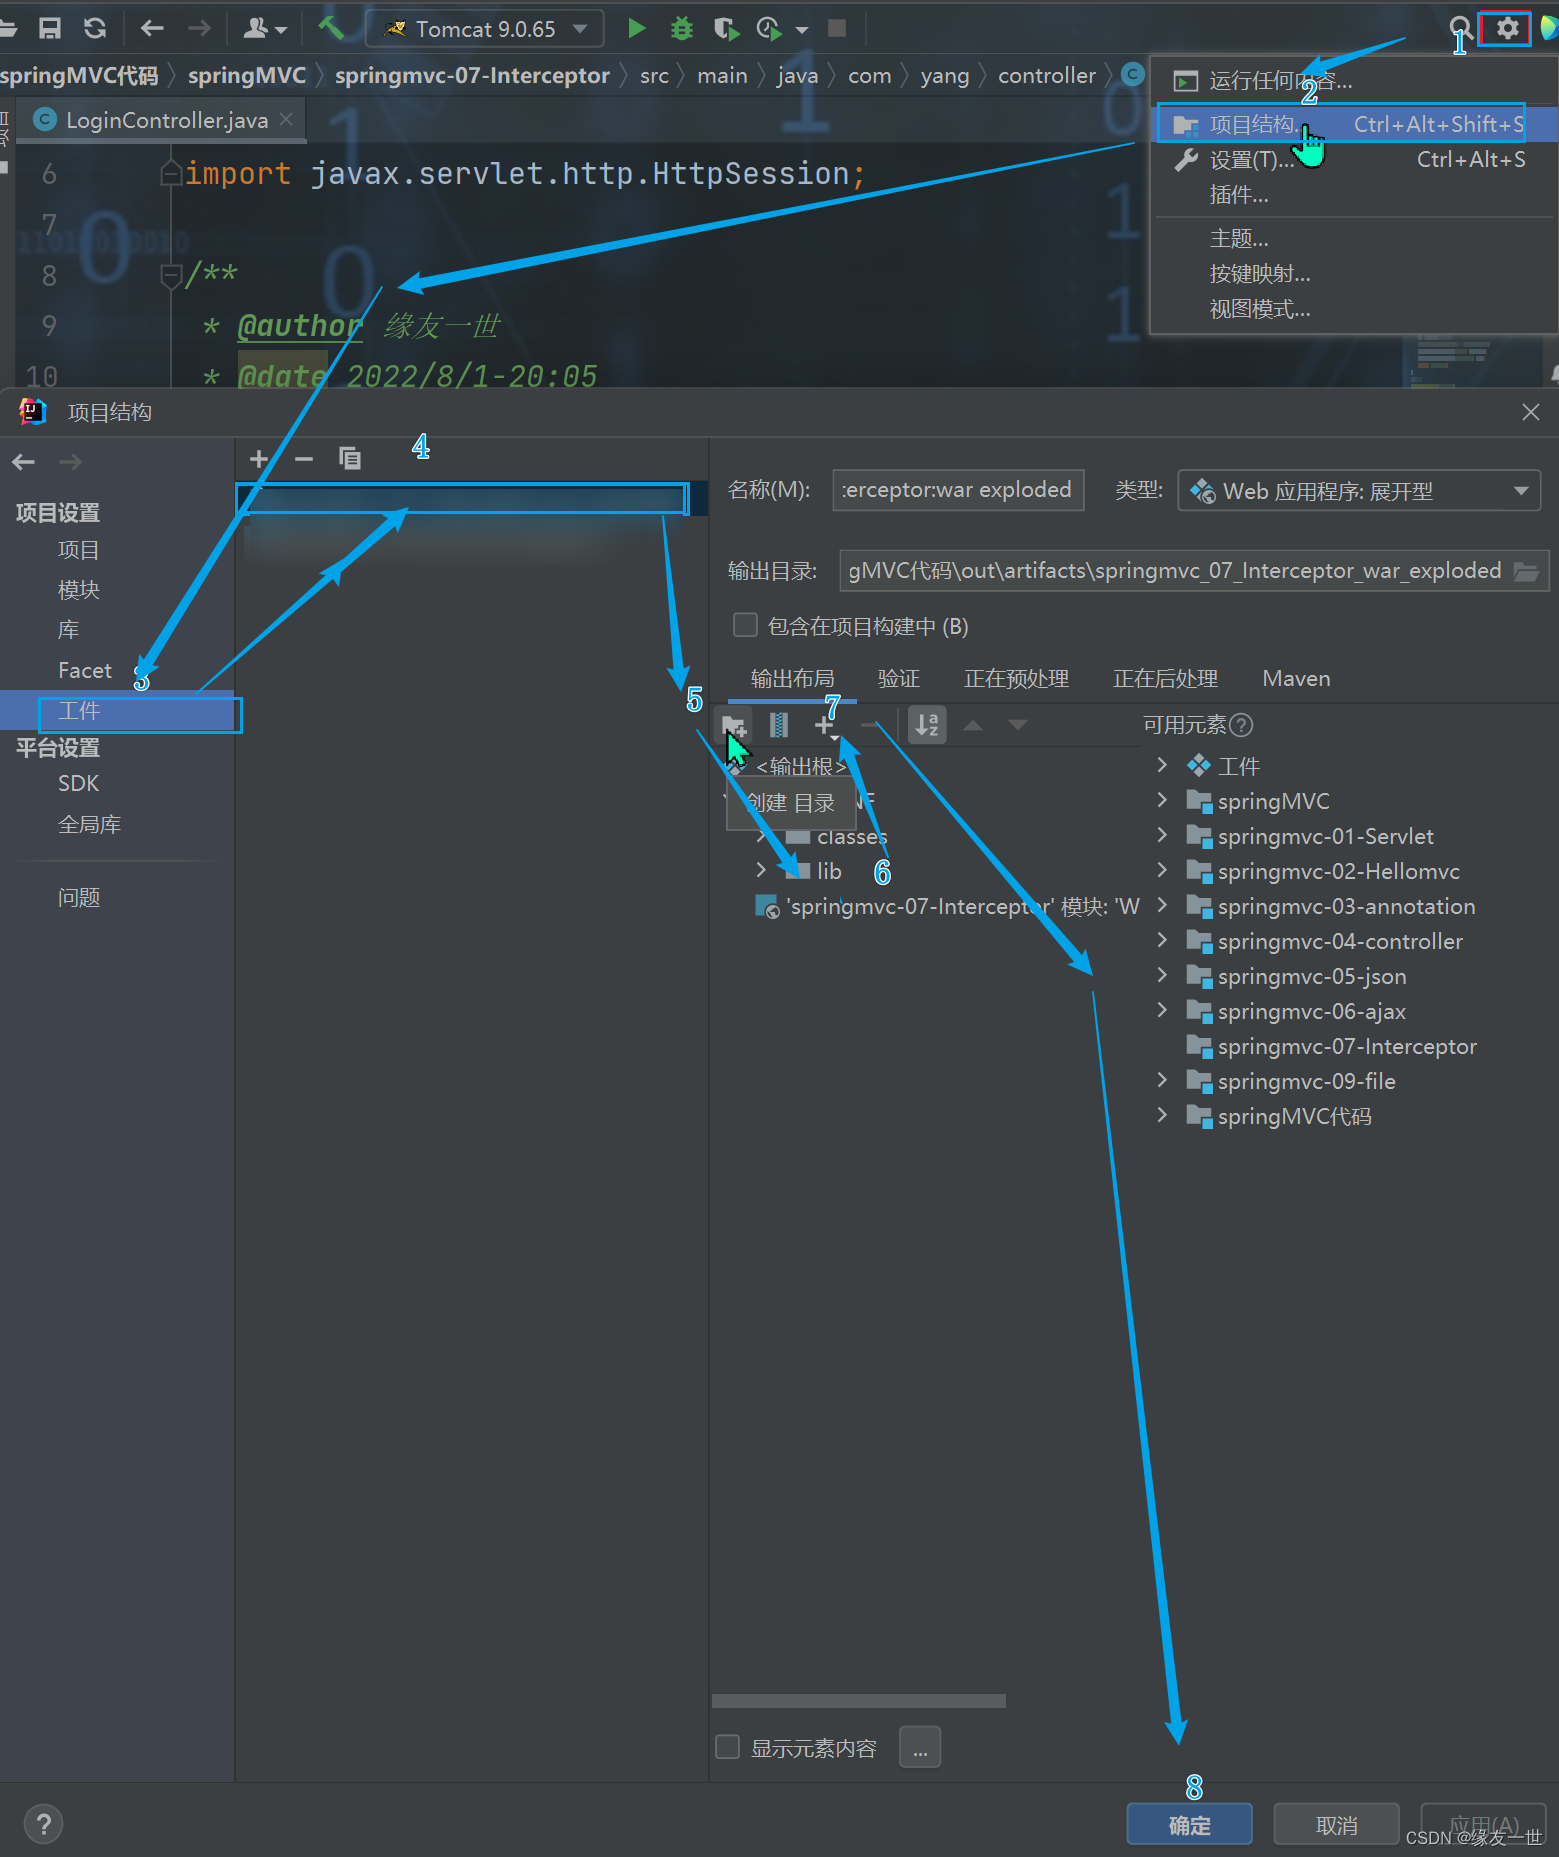1559x1857 pixels.
Task: Click the Add Copy Of plus icon
Action: 825,725
